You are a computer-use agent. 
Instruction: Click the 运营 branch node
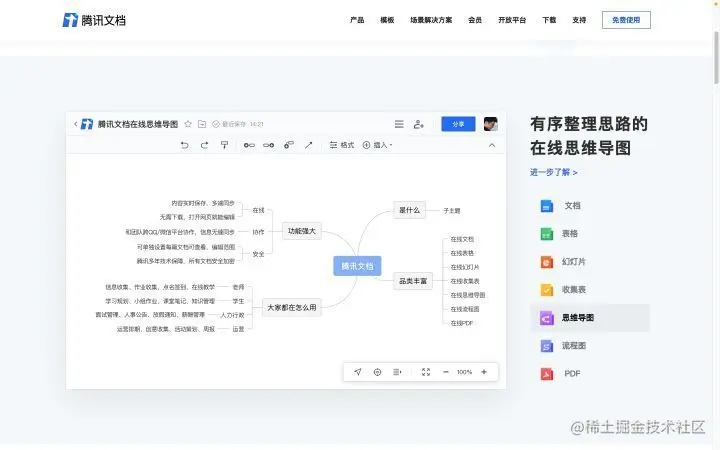(238, 329)
